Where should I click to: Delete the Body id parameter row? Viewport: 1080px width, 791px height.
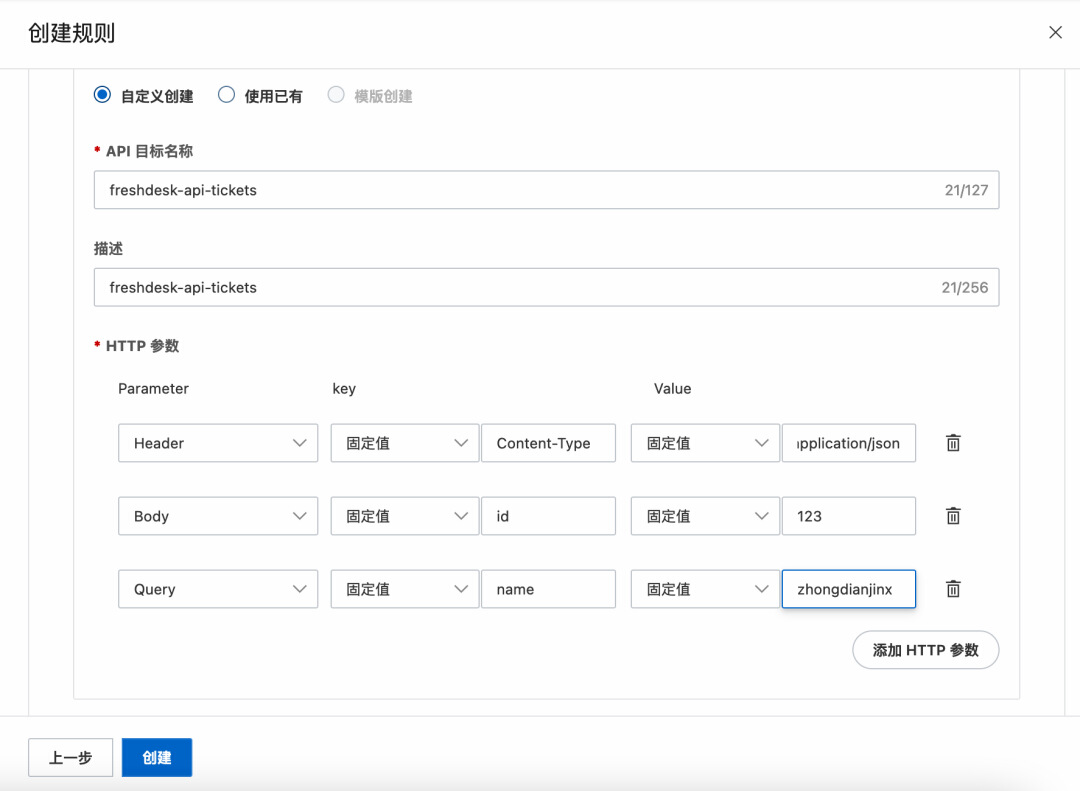[953, 516]
